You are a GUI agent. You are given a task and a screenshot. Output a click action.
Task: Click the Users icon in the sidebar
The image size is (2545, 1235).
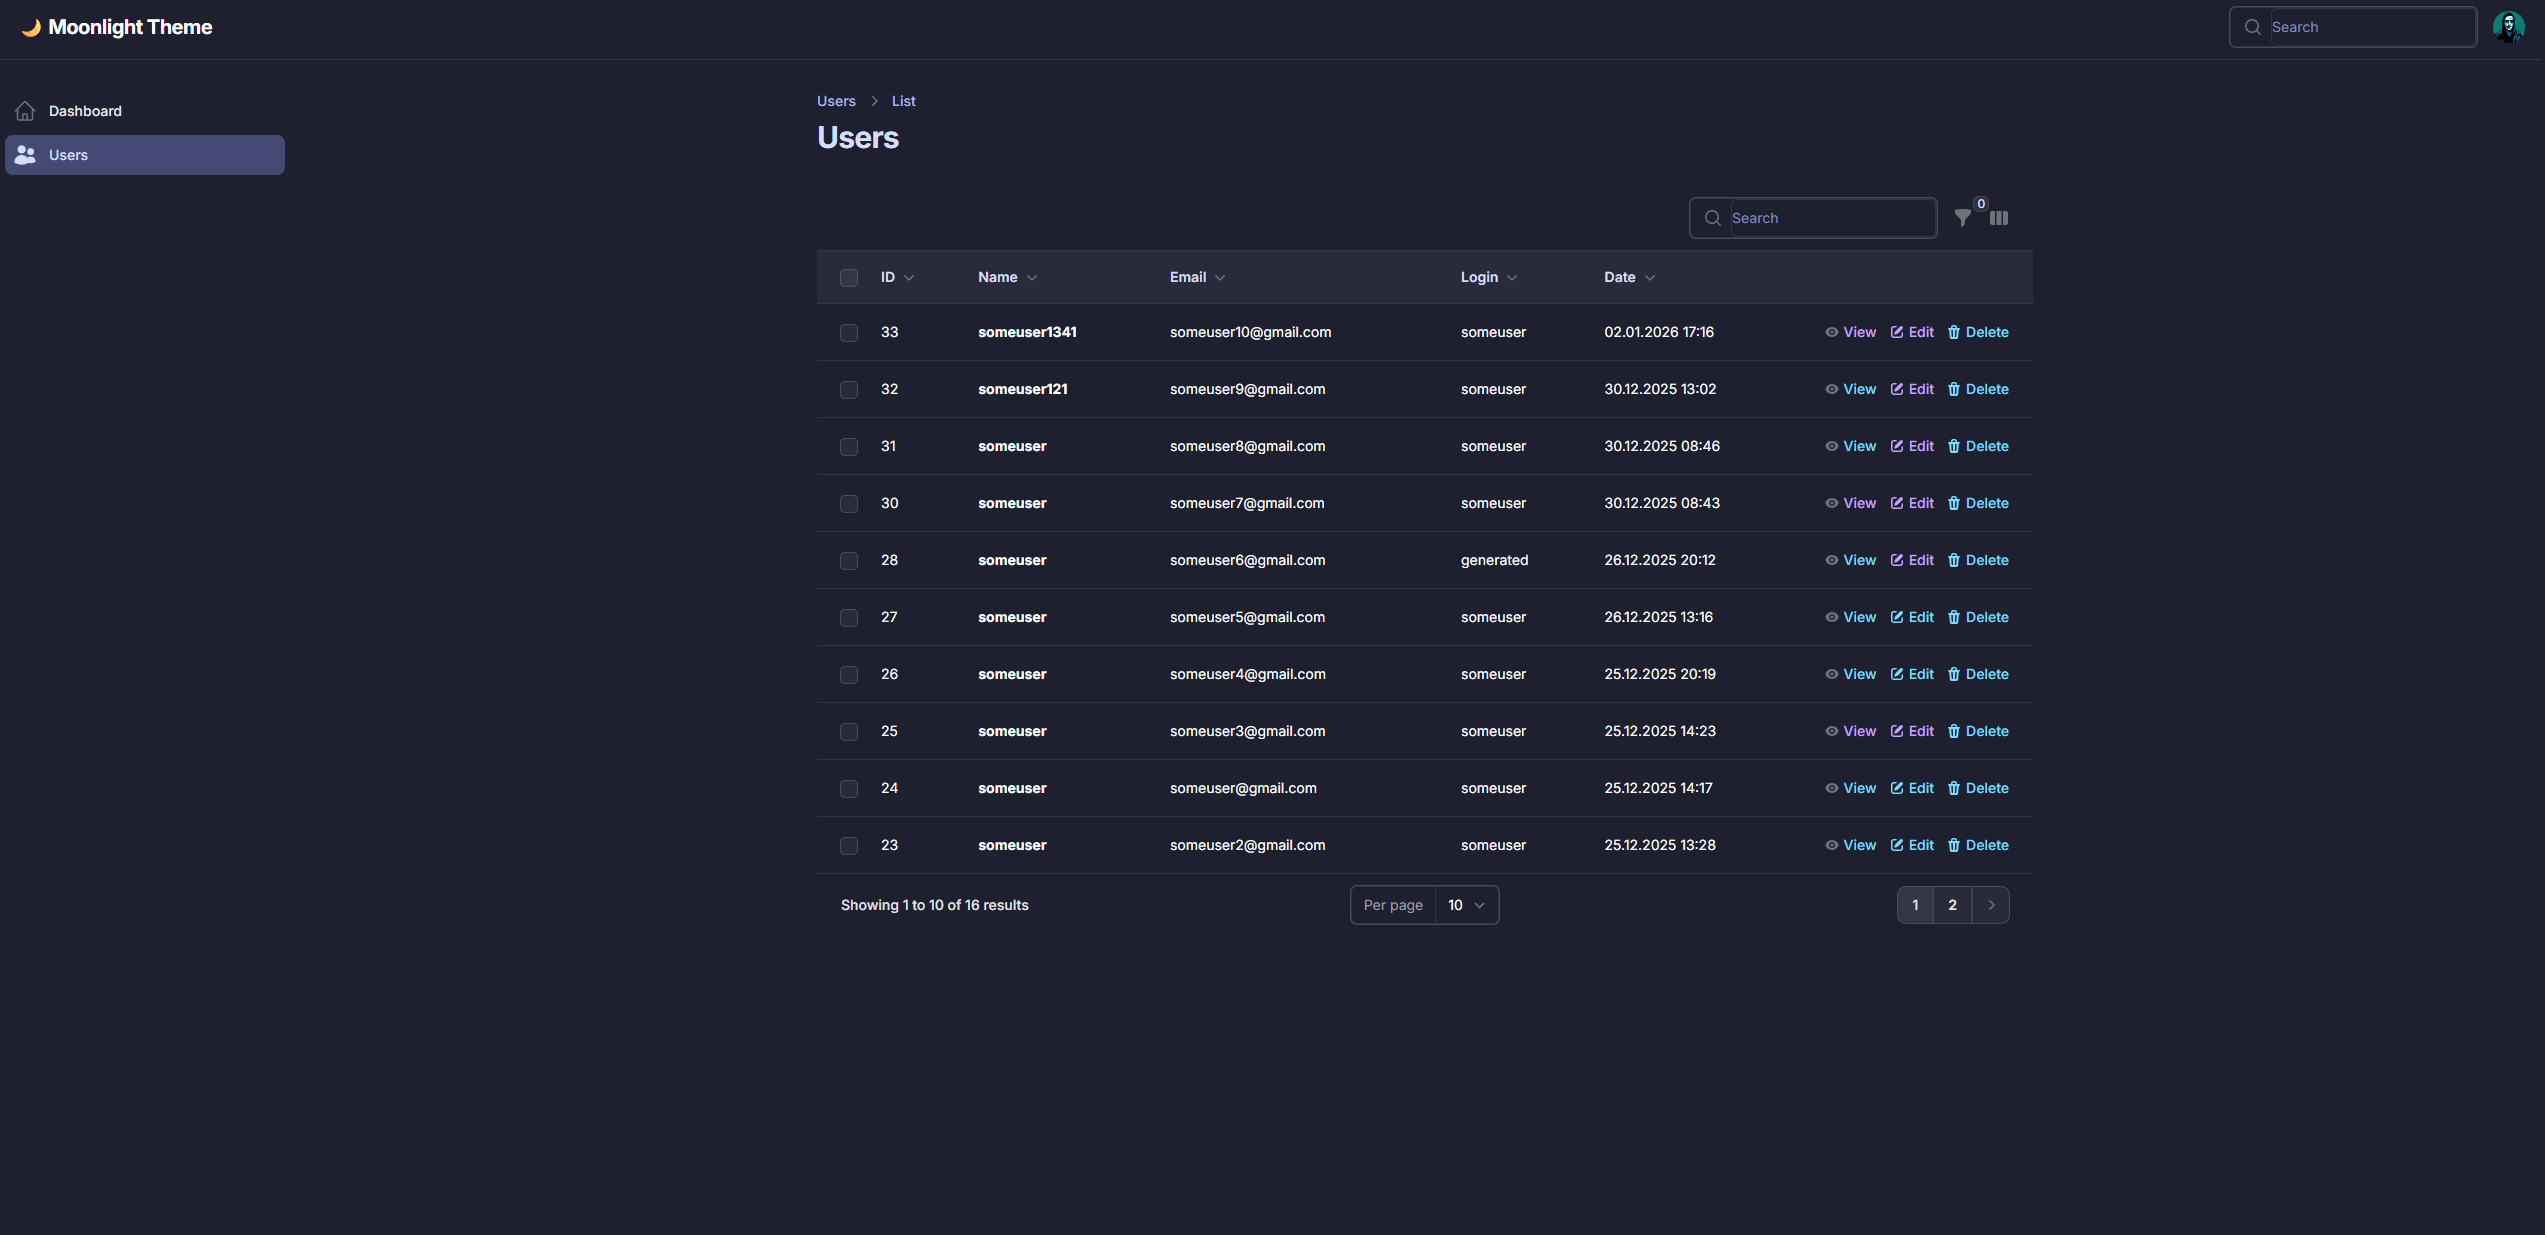pyautogui.click(x=25, y=155)
